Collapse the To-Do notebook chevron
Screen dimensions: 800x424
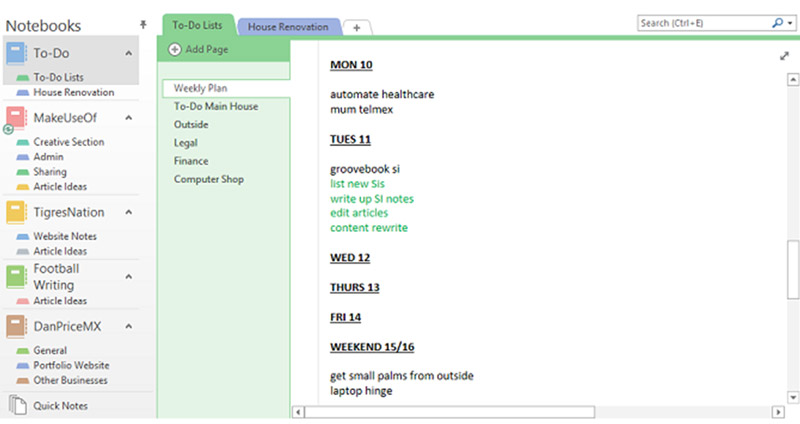[129, 53]
